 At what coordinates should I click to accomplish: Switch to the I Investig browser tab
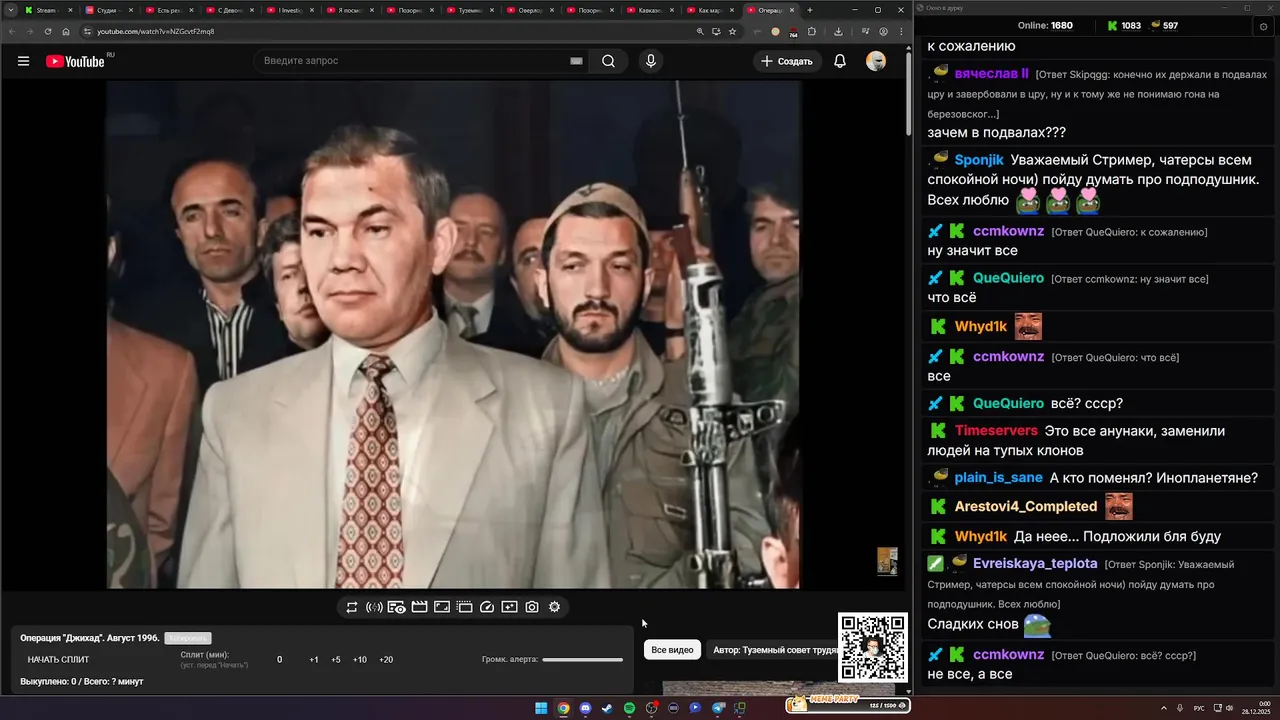tap(289, 10)
